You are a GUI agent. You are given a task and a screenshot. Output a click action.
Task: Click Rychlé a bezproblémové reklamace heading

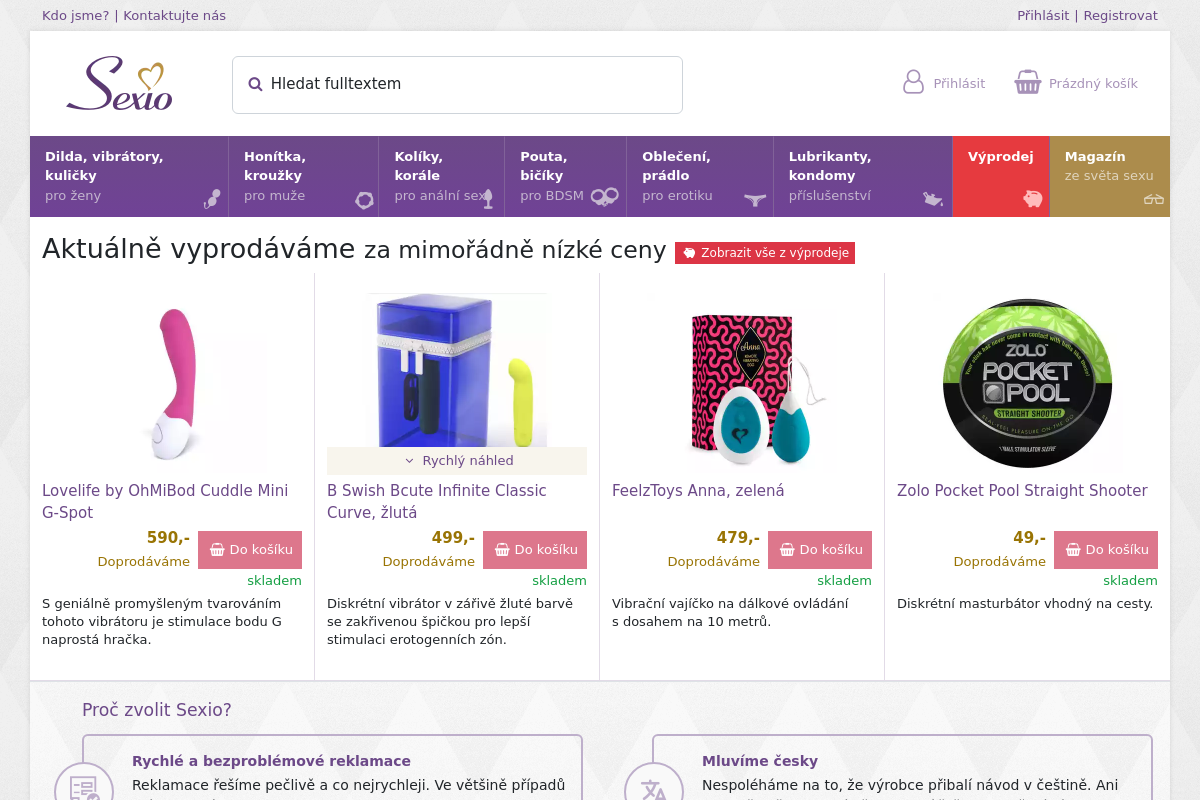point(271,761)
